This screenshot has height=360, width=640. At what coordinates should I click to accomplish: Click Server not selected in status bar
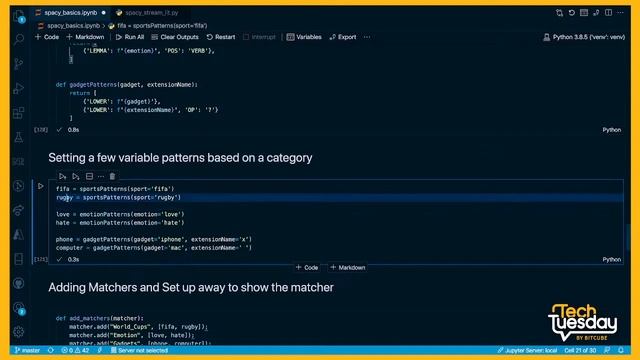[x=139, y=350]
